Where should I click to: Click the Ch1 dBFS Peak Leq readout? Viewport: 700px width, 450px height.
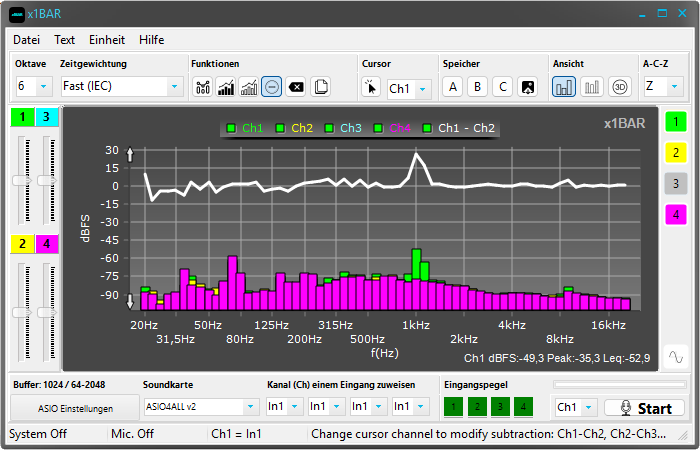557,358
